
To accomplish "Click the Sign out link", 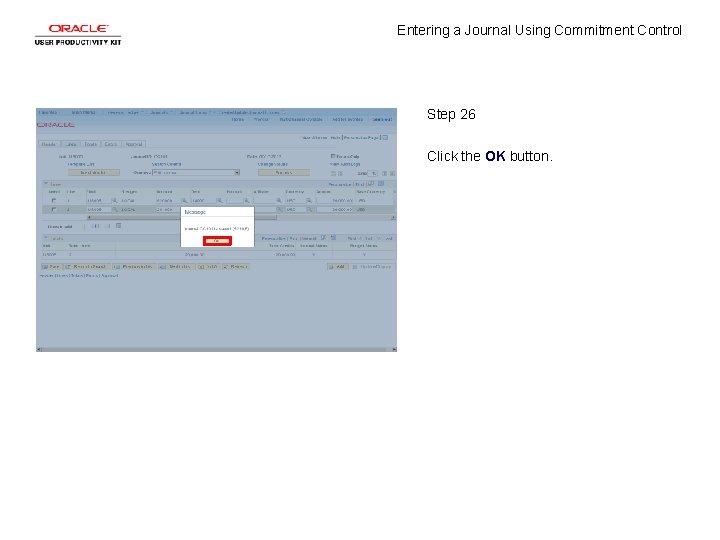I will [x=382, y=119].
